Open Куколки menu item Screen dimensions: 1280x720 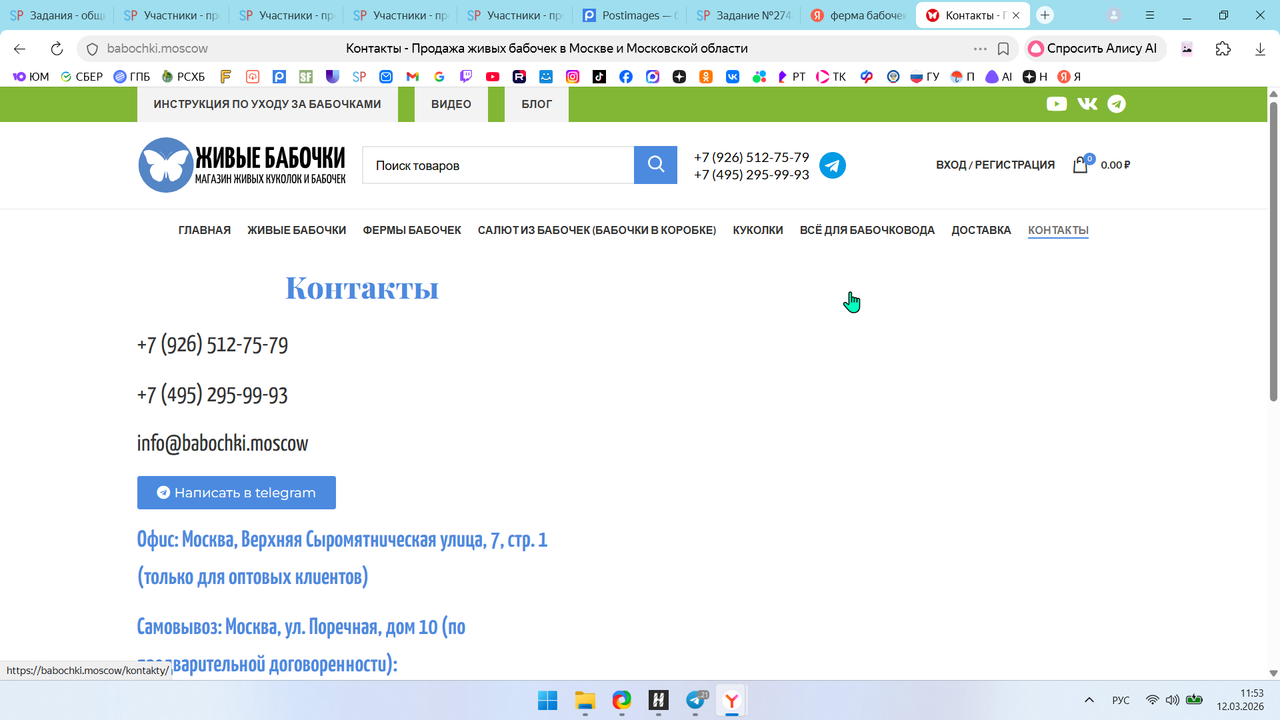click(758, 230)
